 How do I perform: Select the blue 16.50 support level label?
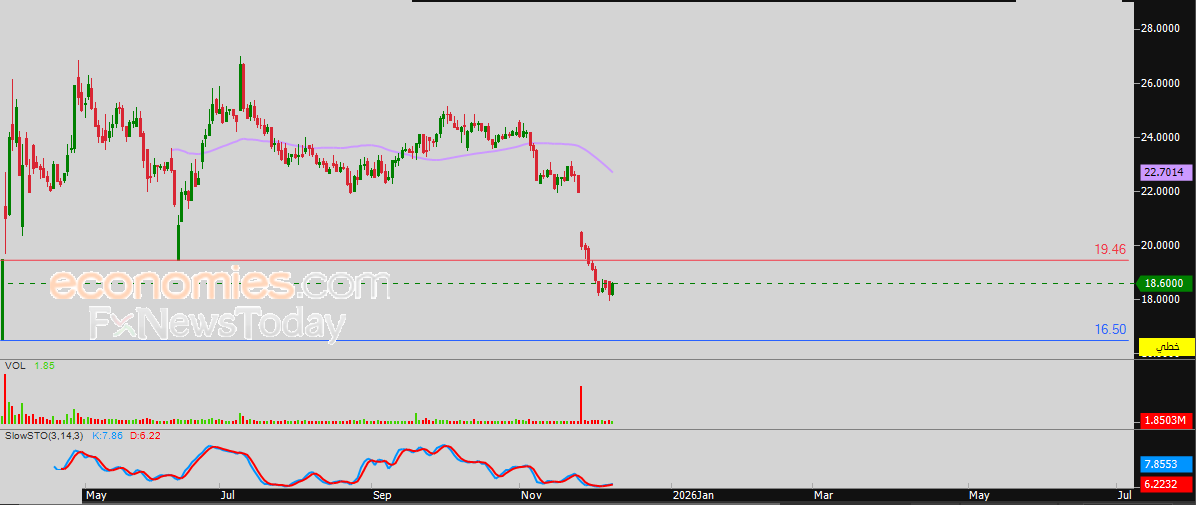(x=1111, y=330)
